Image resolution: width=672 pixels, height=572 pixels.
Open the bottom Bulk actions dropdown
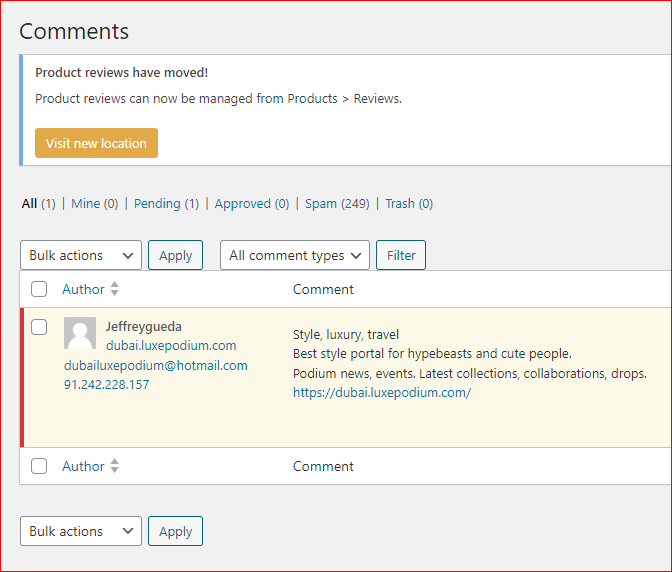[81, 531]
